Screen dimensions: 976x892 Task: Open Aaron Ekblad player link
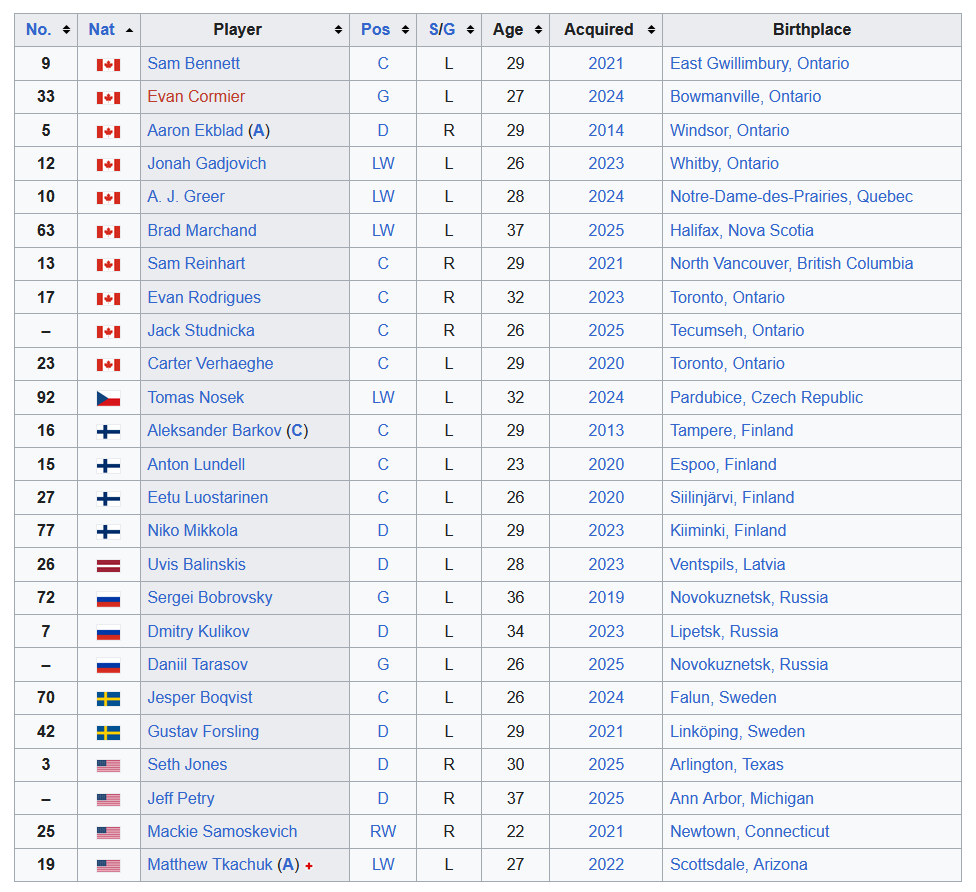pyautogui.click(x=195, y=130)
